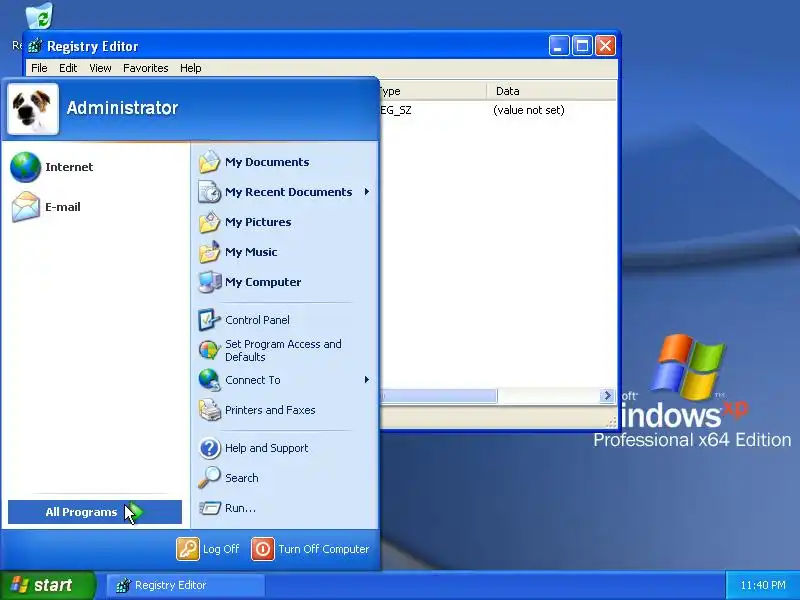The width and height of the screenshot is (800, 600).
Task: Click the 11:40 PM taskbar clock
Action: tap(763, 585)
